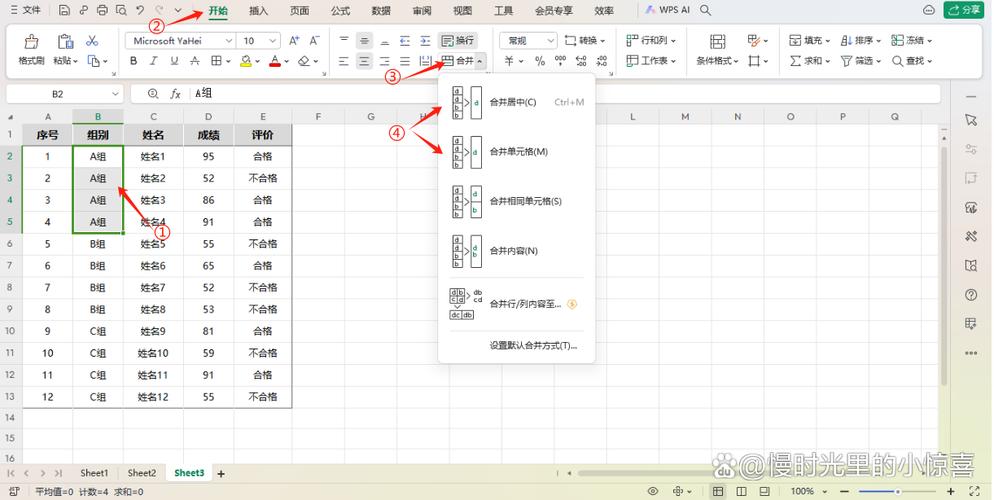Choose 合并居中(C) from merge menu

tap(517, 103)
